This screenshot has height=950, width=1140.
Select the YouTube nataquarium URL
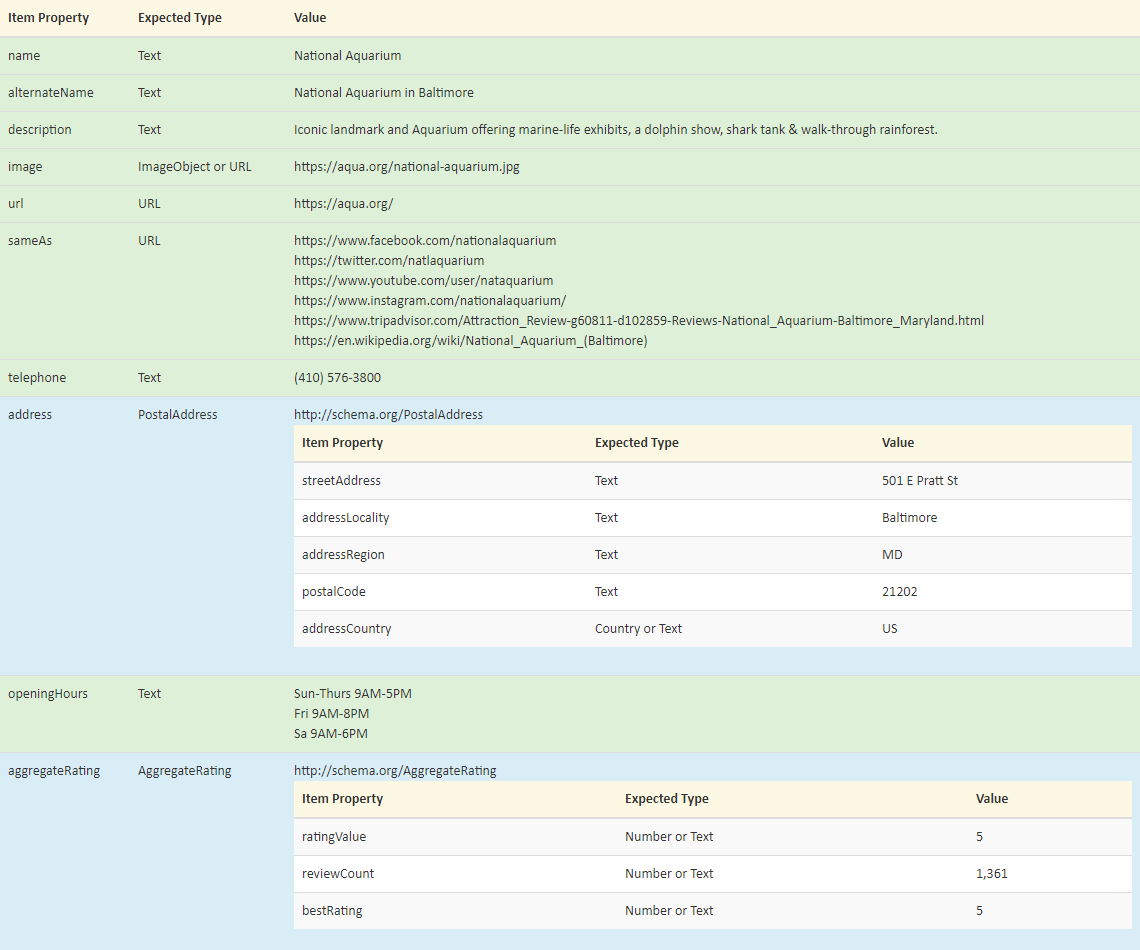point(423,281)
